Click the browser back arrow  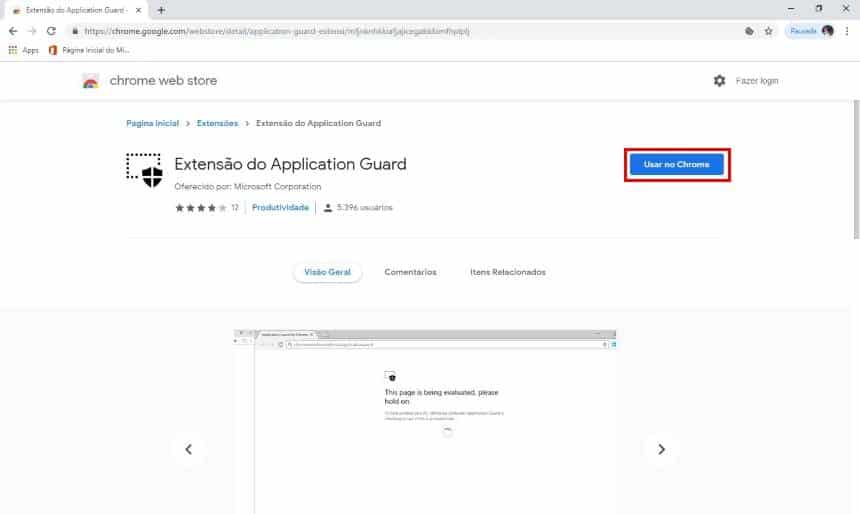pos(13,31)
